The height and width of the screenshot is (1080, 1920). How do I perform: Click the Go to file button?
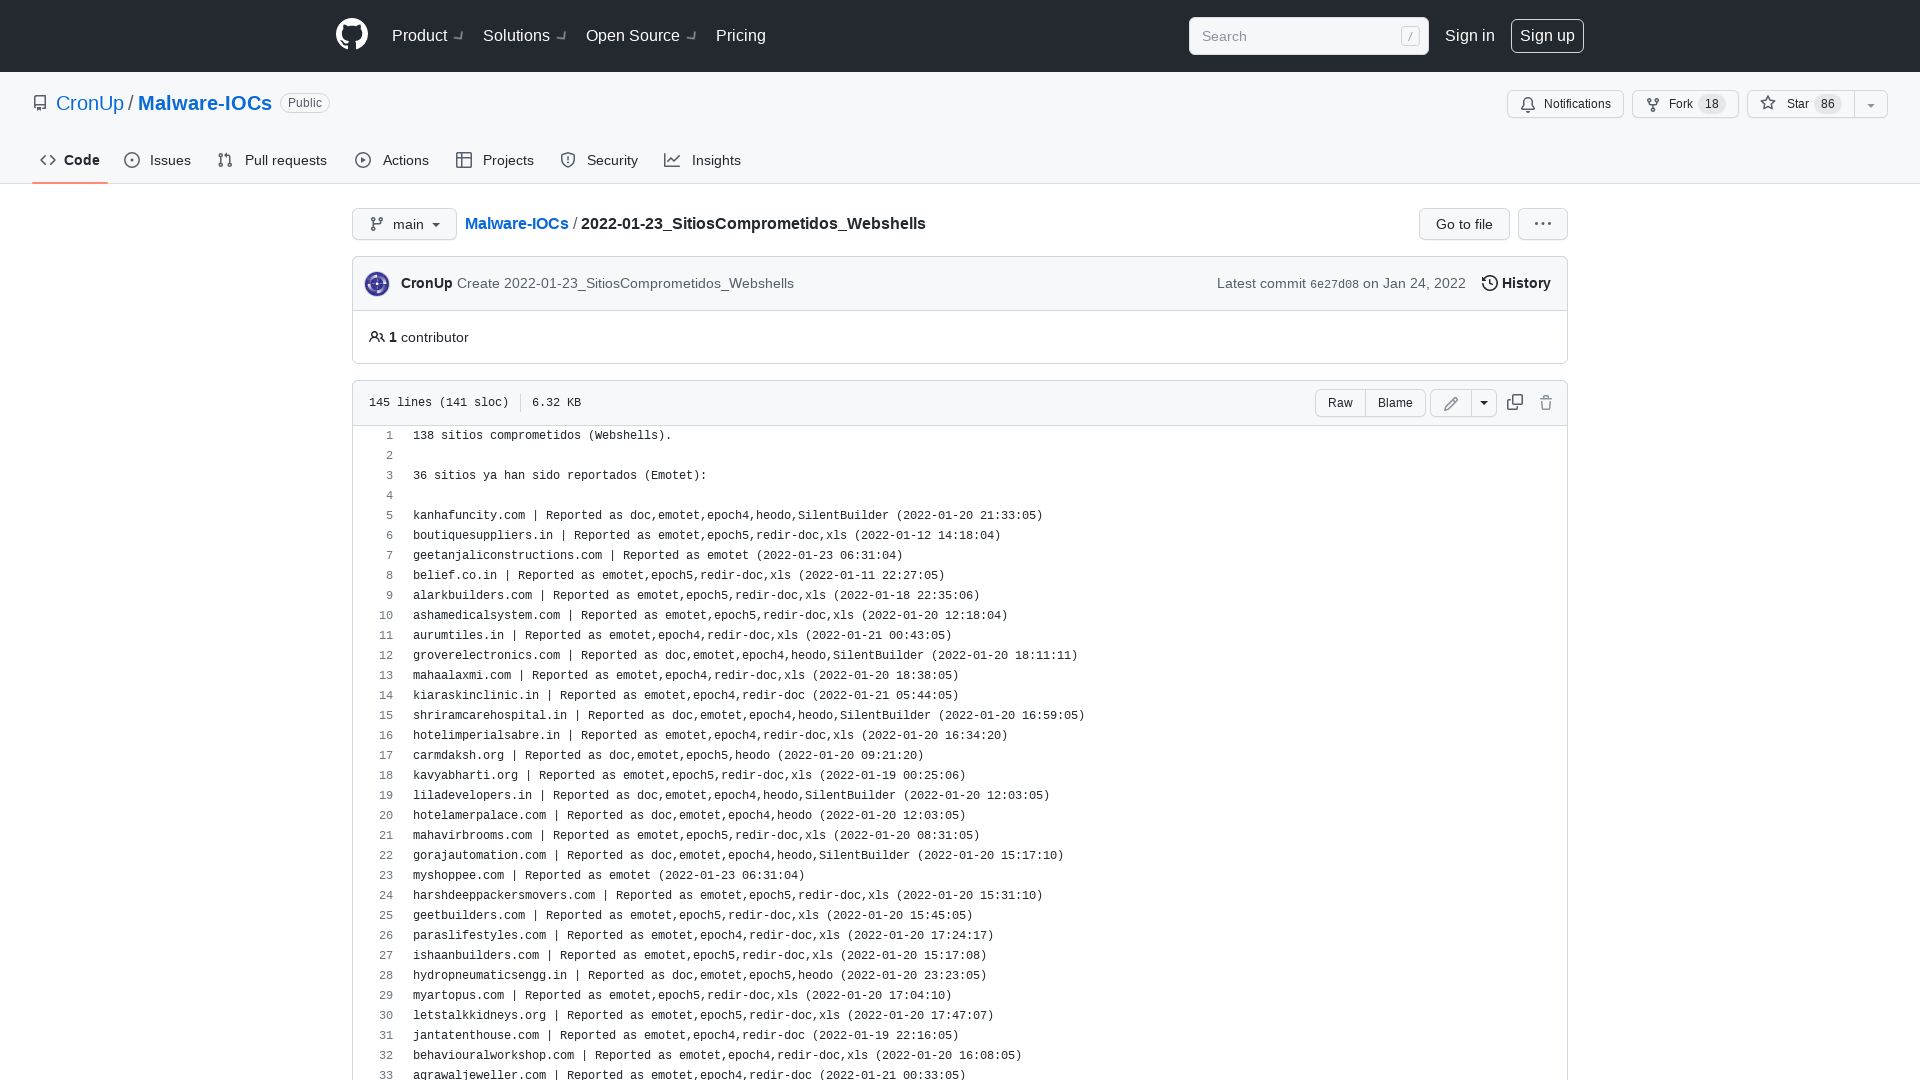[x=1464, y=224]
